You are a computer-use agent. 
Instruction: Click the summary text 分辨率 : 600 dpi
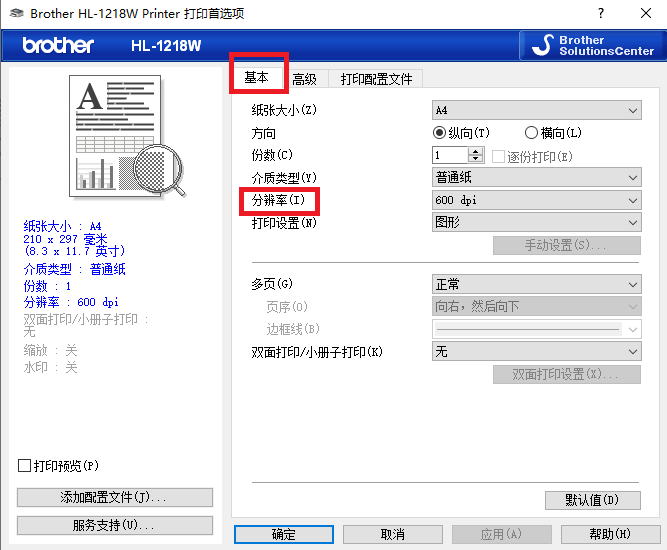71,302
